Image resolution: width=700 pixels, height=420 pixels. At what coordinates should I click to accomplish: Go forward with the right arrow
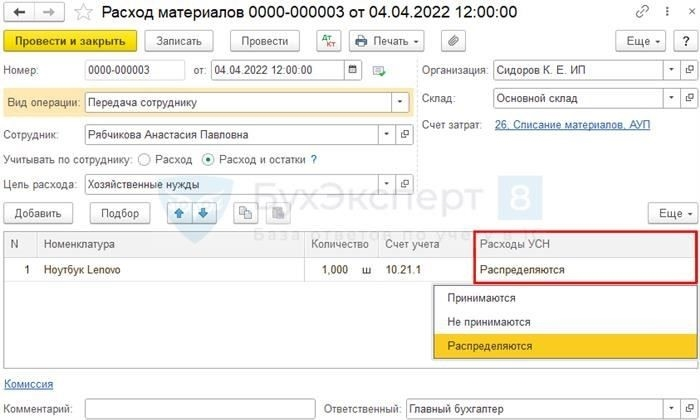click(49, 12)
